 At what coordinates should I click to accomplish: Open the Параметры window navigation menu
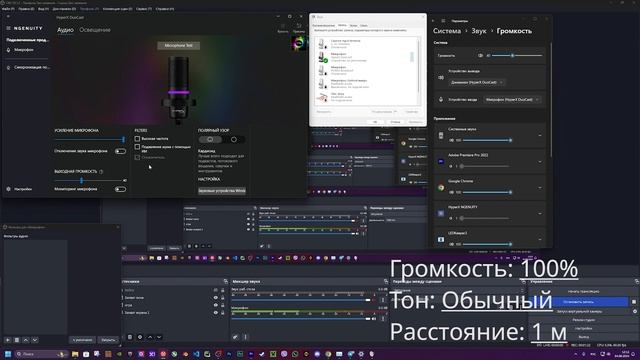point(443,20)
